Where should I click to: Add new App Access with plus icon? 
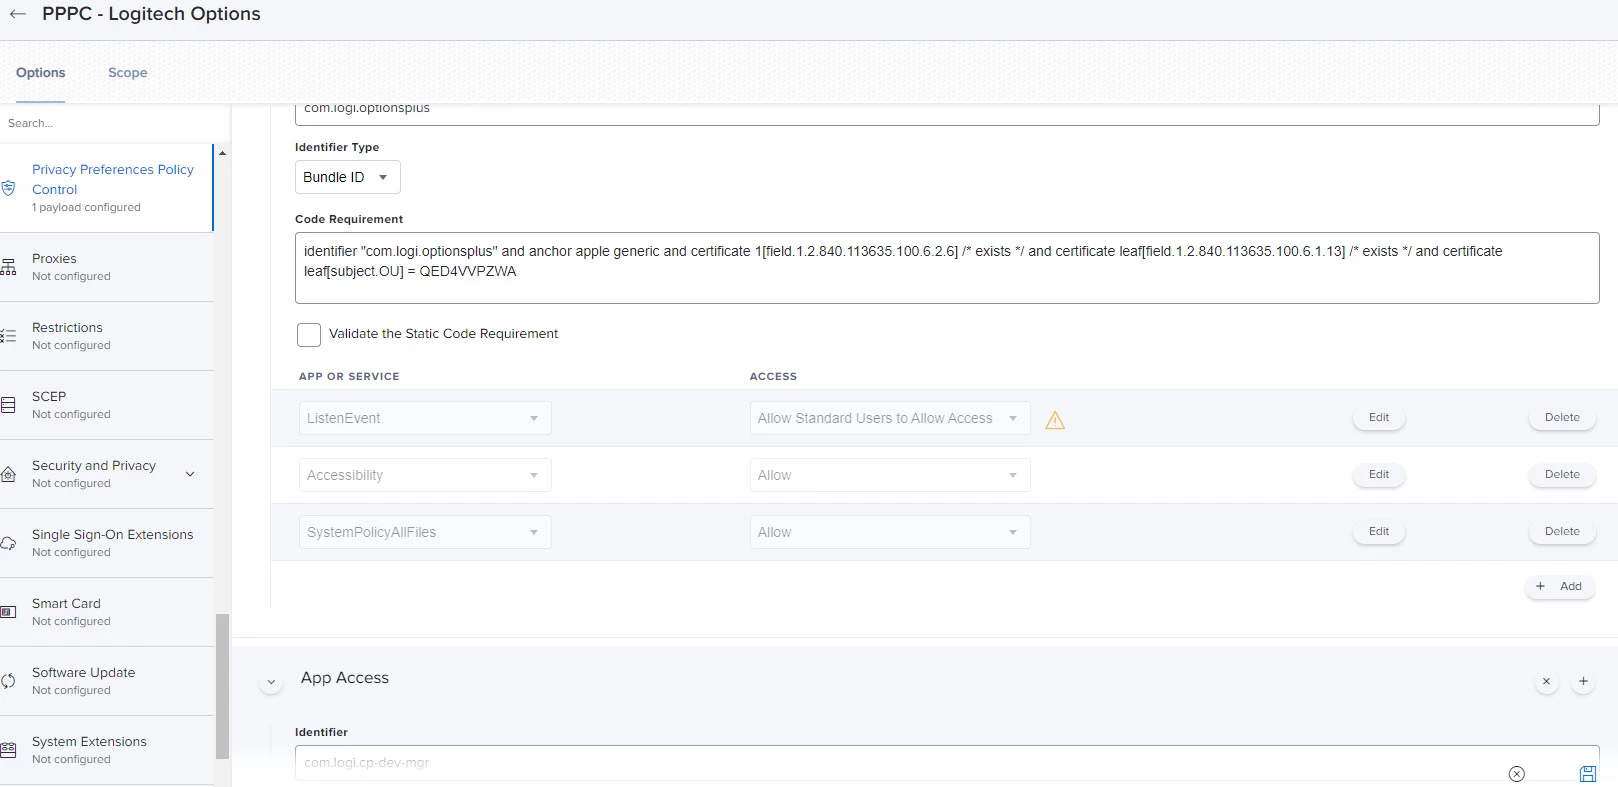[x=1583, y=681]
